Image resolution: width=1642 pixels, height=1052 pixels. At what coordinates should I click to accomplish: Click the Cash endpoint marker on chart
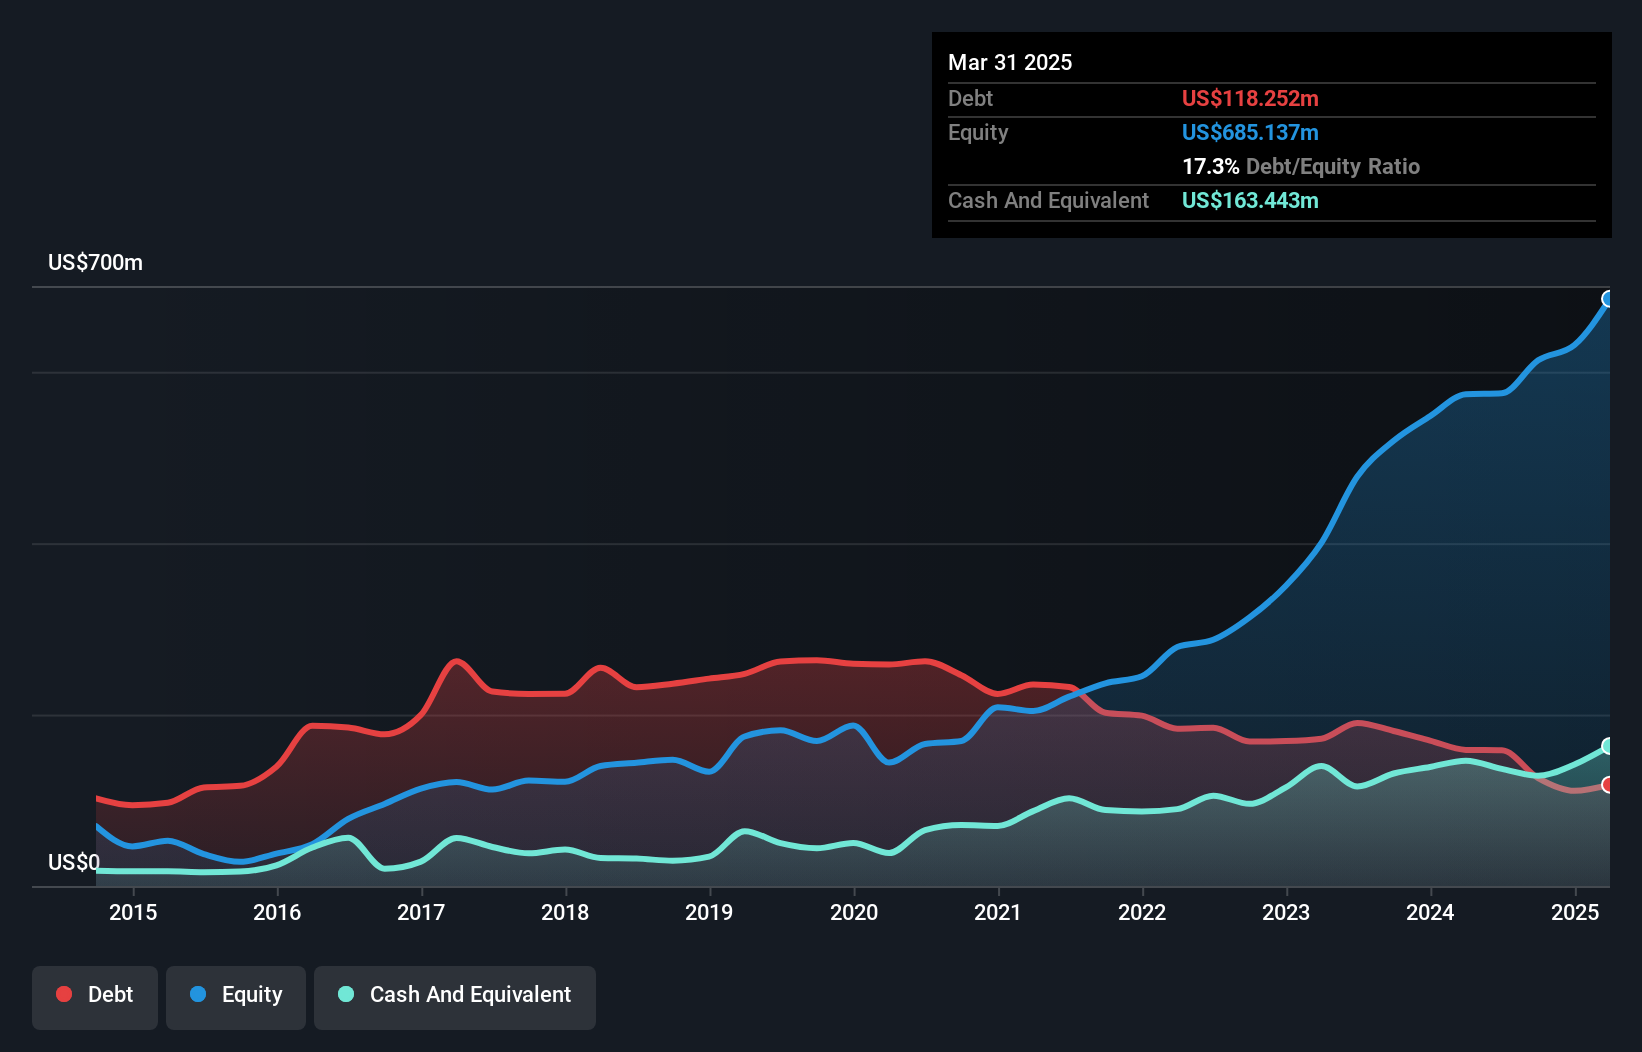click(1608, 746)
